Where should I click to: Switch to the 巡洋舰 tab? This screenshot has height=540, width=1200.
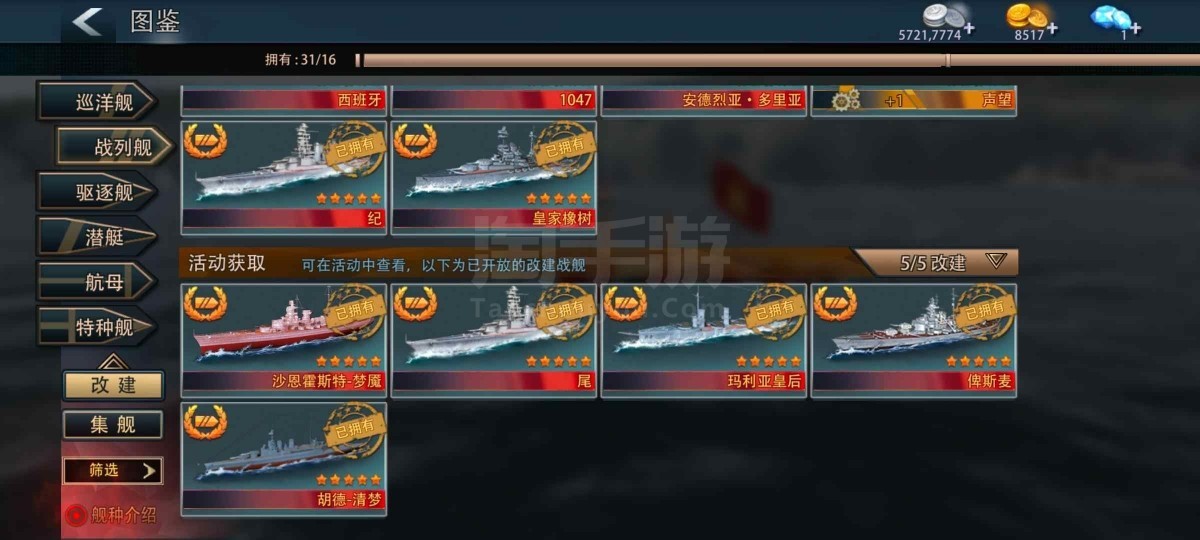click(97, 102)
